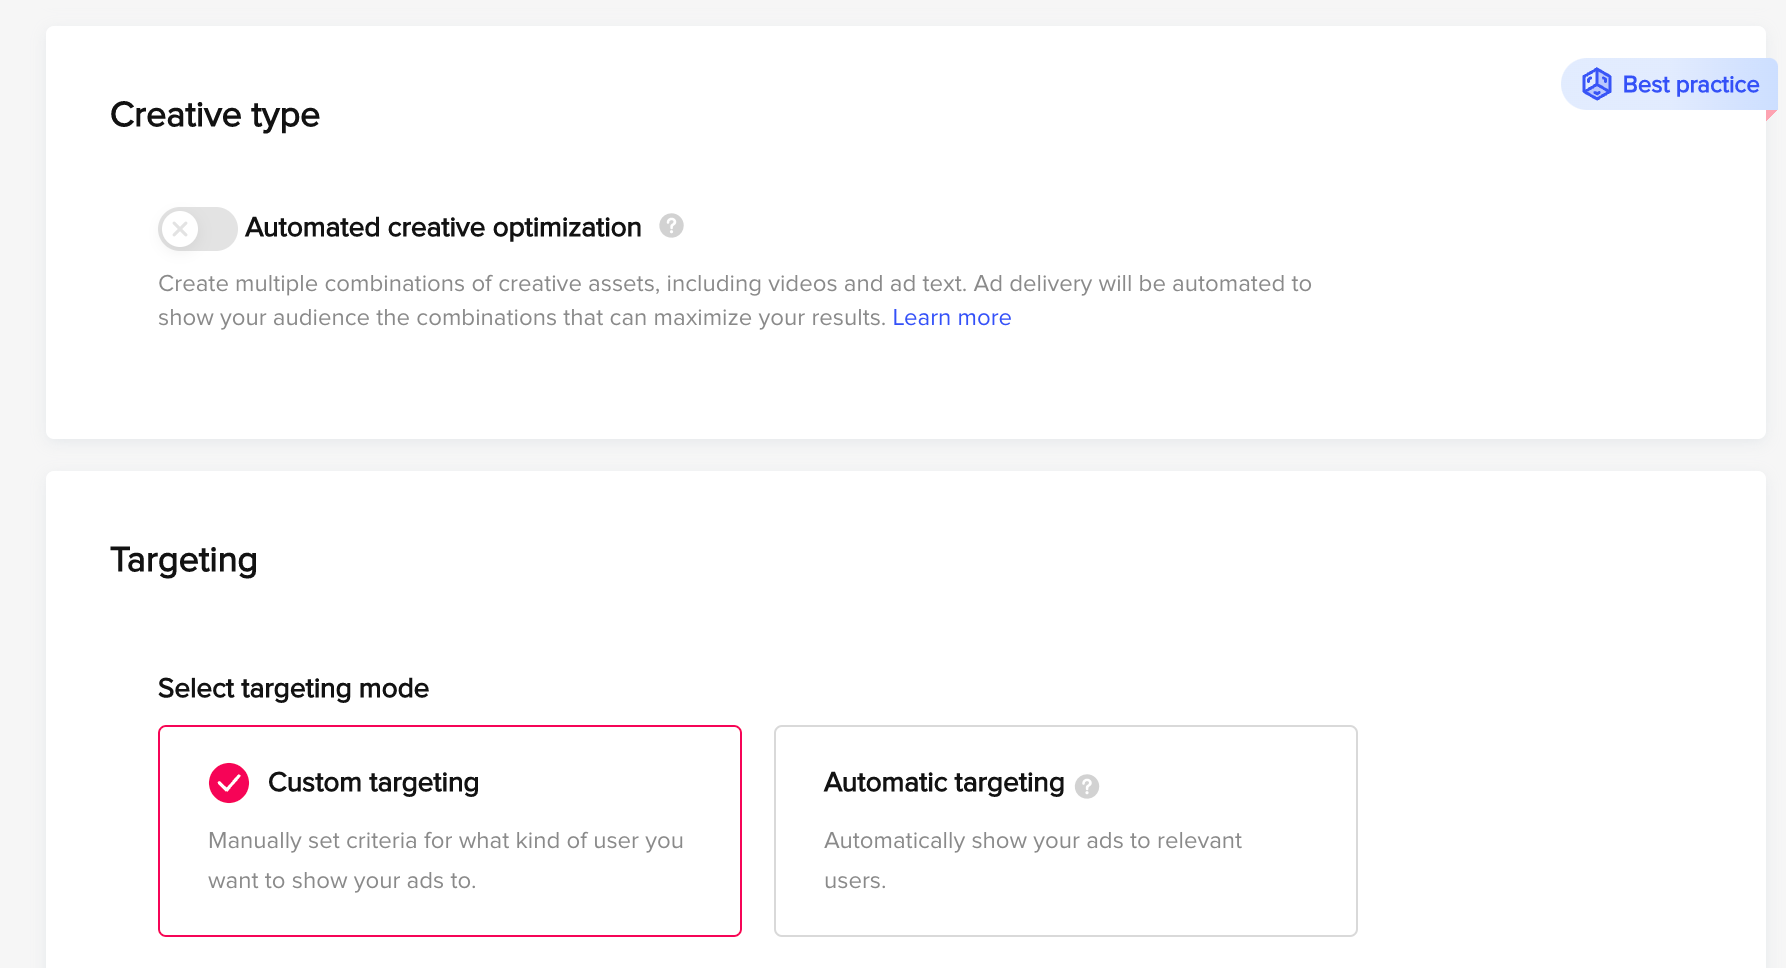Screen dimensions: 1786x968
Task: Click the question mark beside Automatic targeting
Action: tap(1087, 786)
